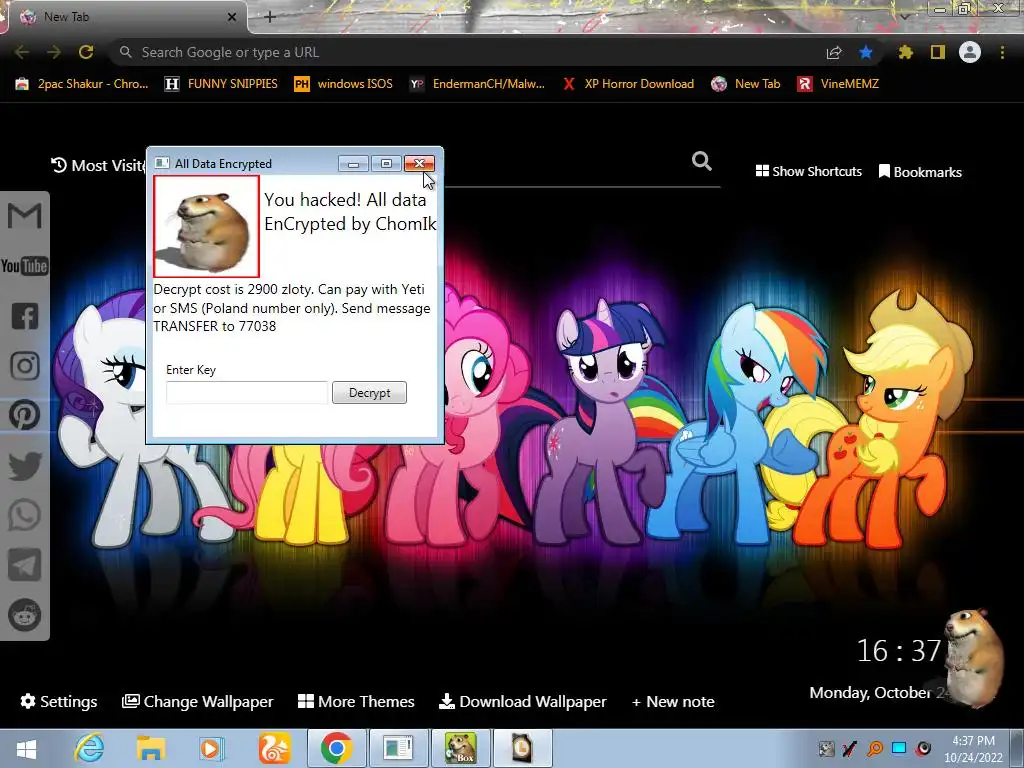Image resolution: width=1024 pixels, height=768 pixels.
Task: Open the EndermanCH/Malw... bookmark
Action: 477,84
